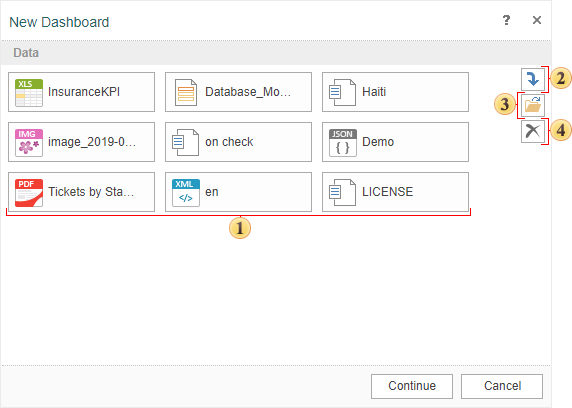The height and width of the screenshot is (408, 572).
Task: Close the New Dashboard dialog
Action: coord(537,20)
